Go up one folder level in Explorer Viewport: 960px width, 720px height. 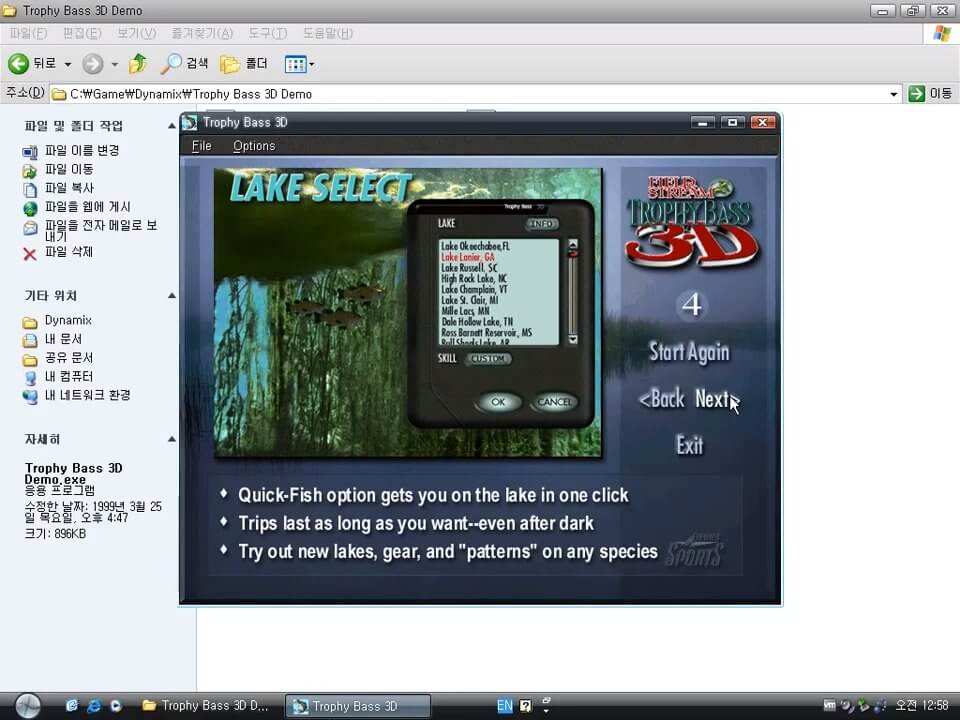click(138, 63)
